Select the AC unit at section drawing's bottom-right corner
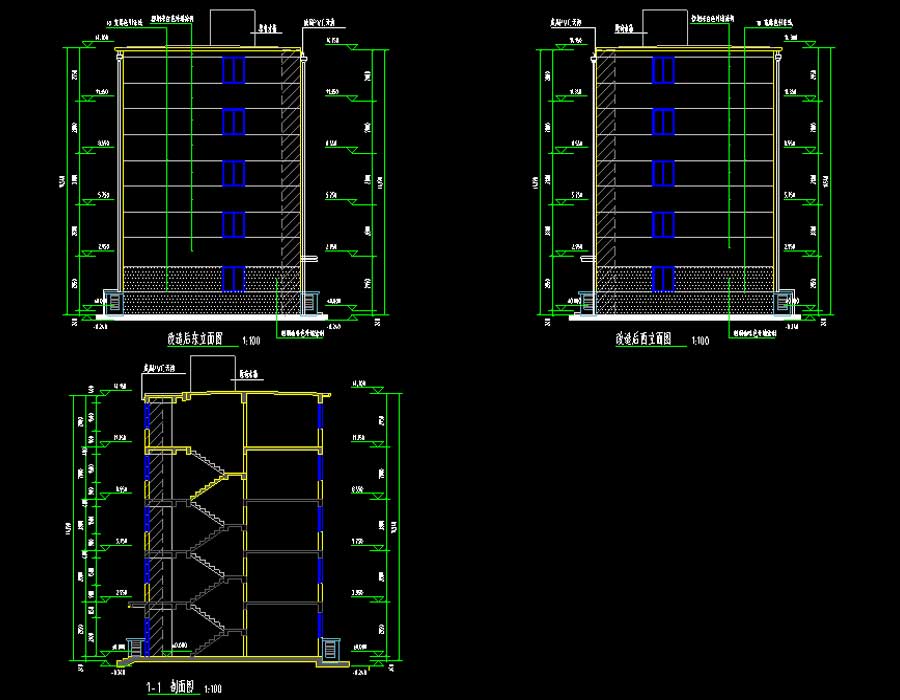The image size is (900, 700). 331,650
